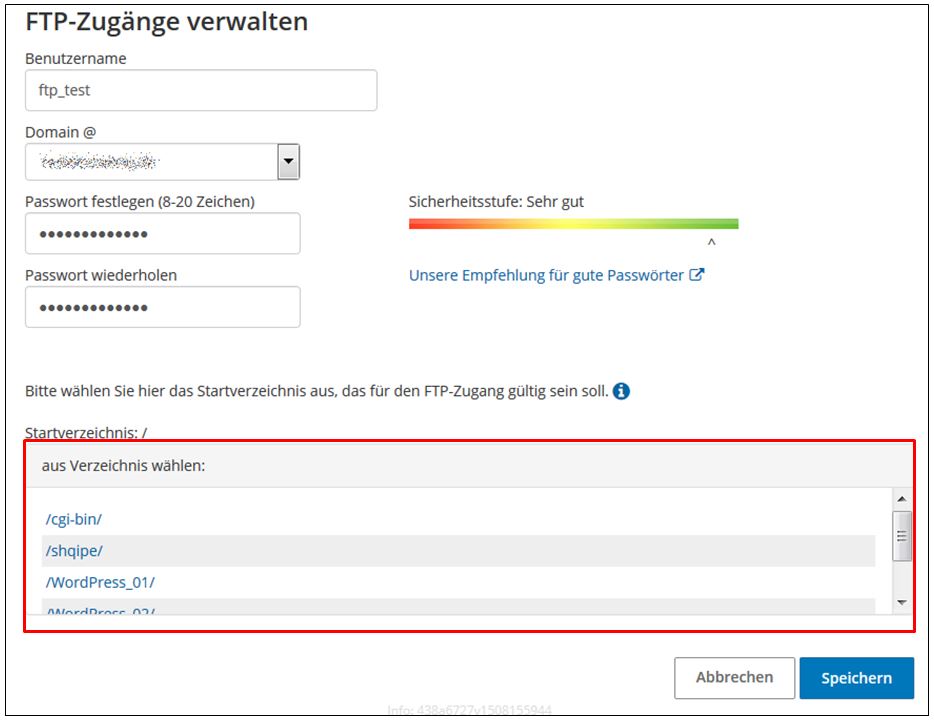Screen dimensions: 934x720
Task: Click the caret marker under the strength bar
Action: tap(711, 243)
